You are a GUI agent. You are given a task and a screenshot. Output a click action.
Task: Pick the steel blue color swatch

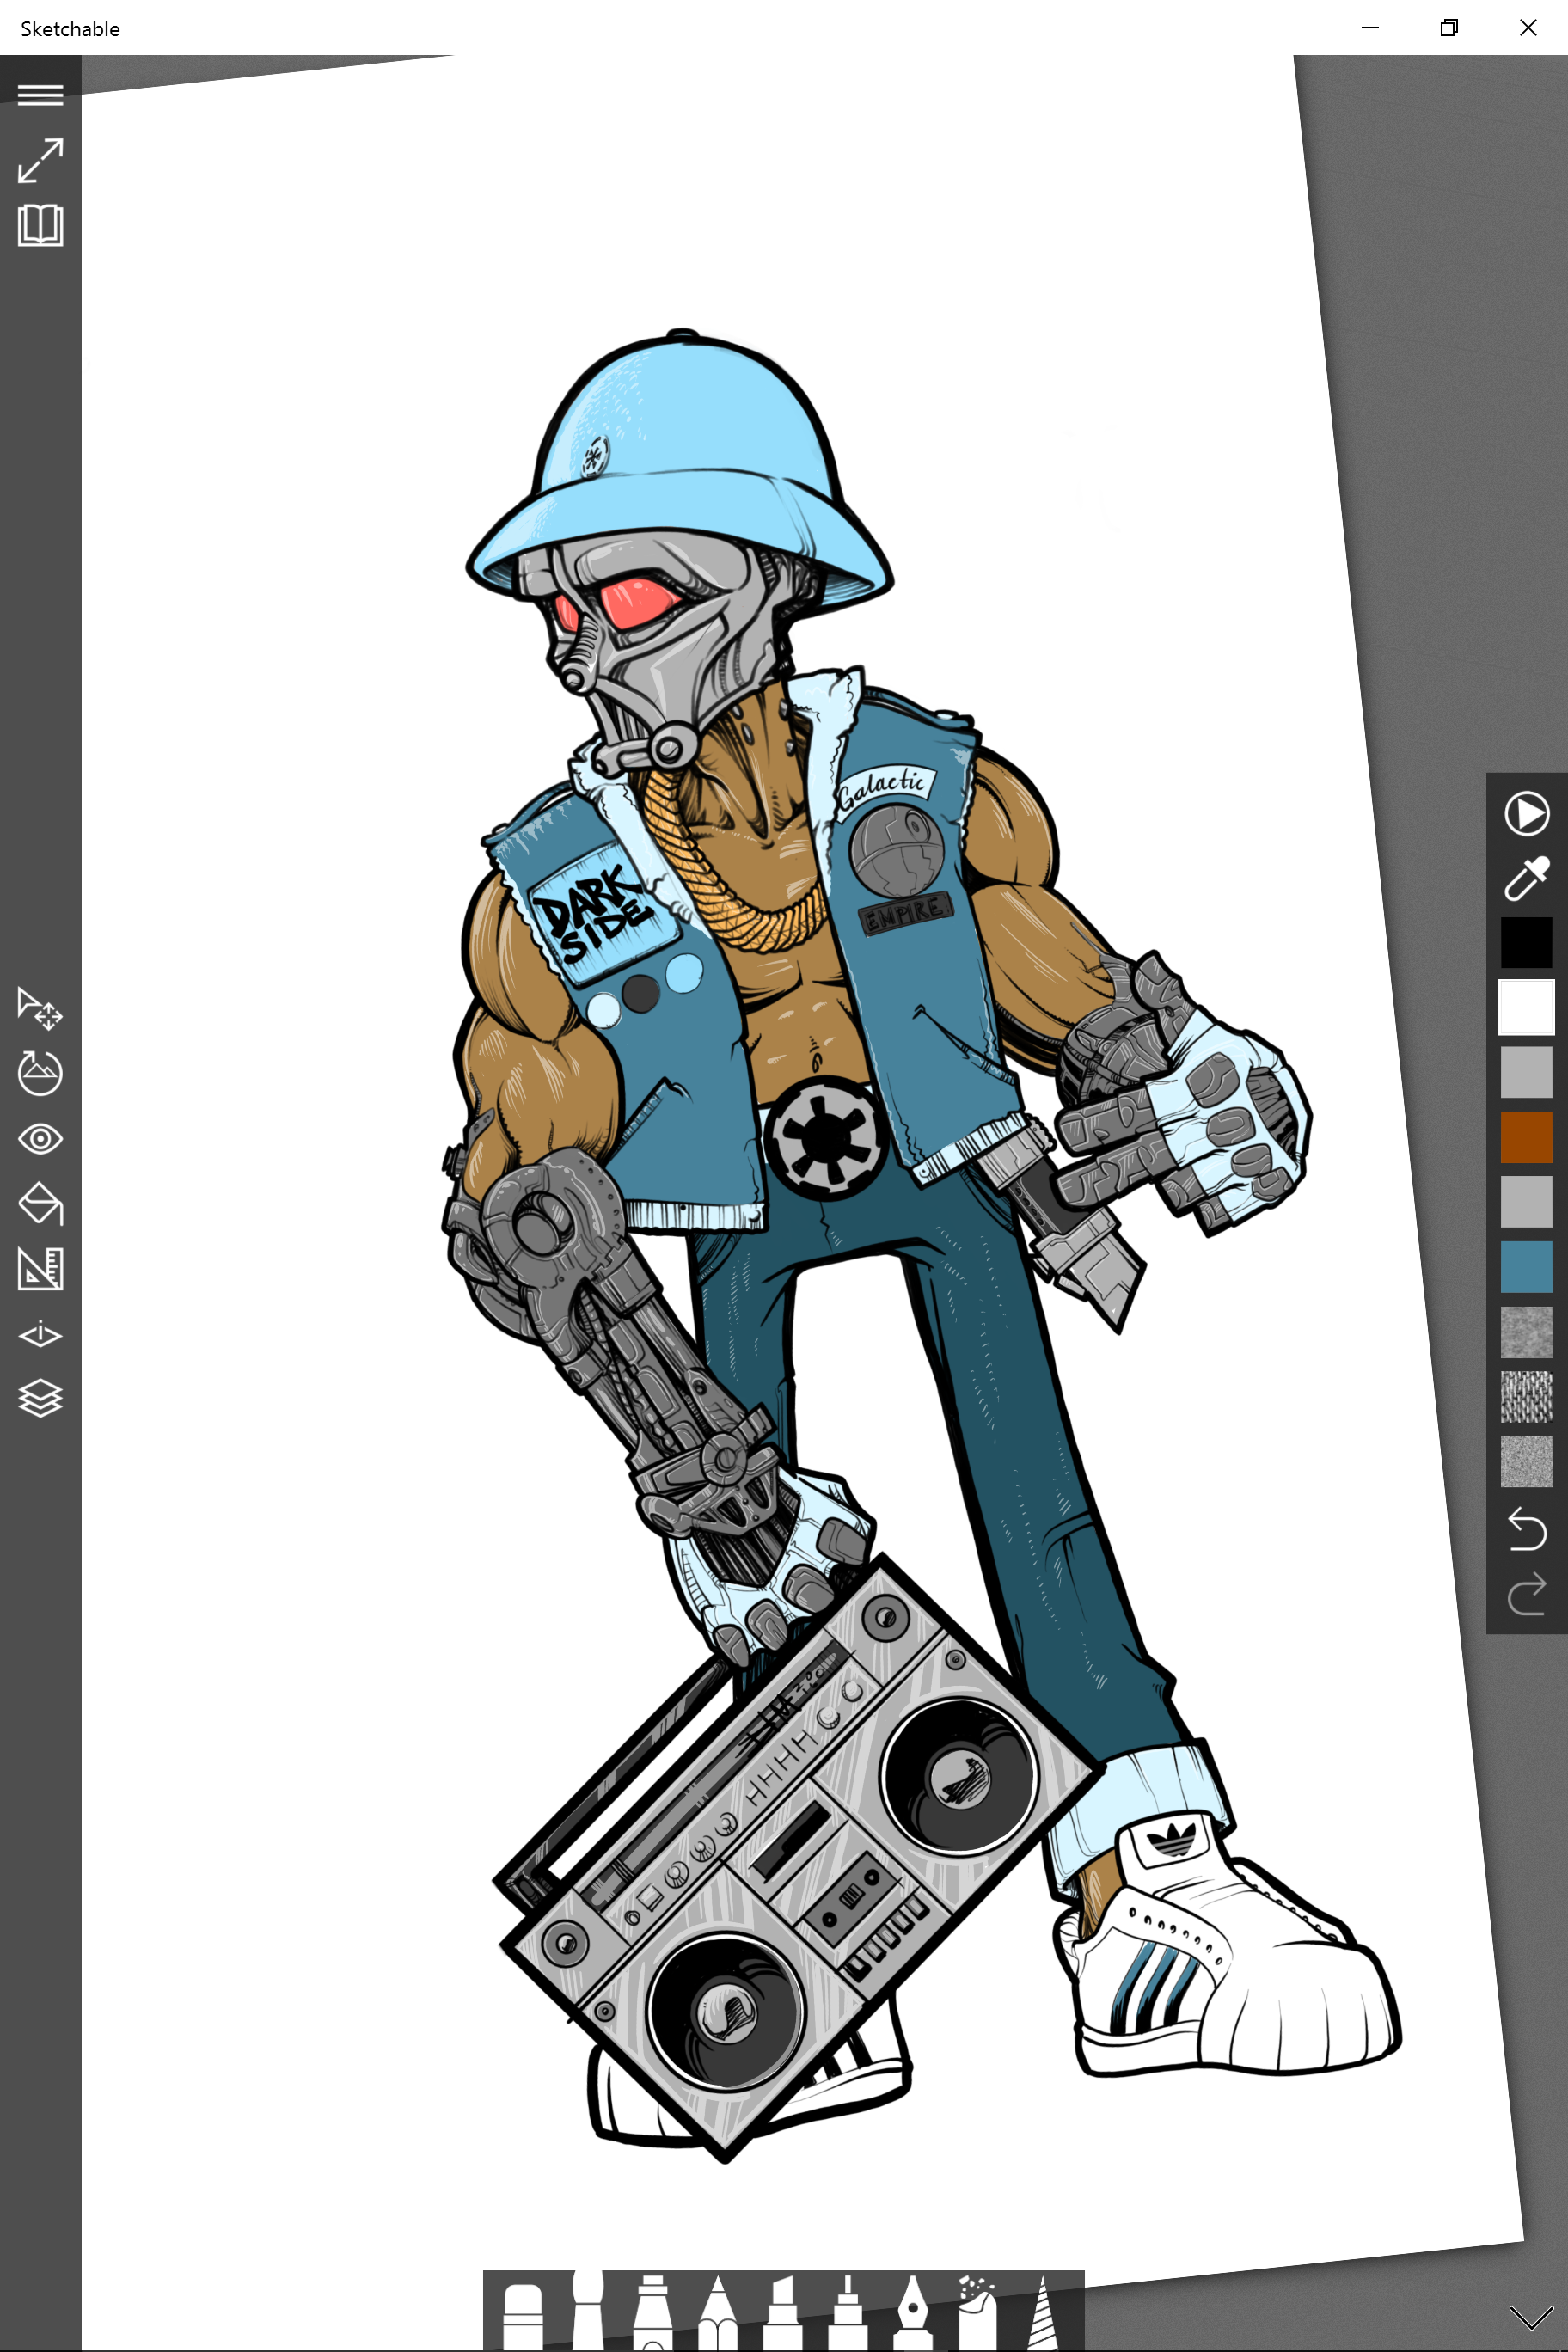[1526, 1267]
